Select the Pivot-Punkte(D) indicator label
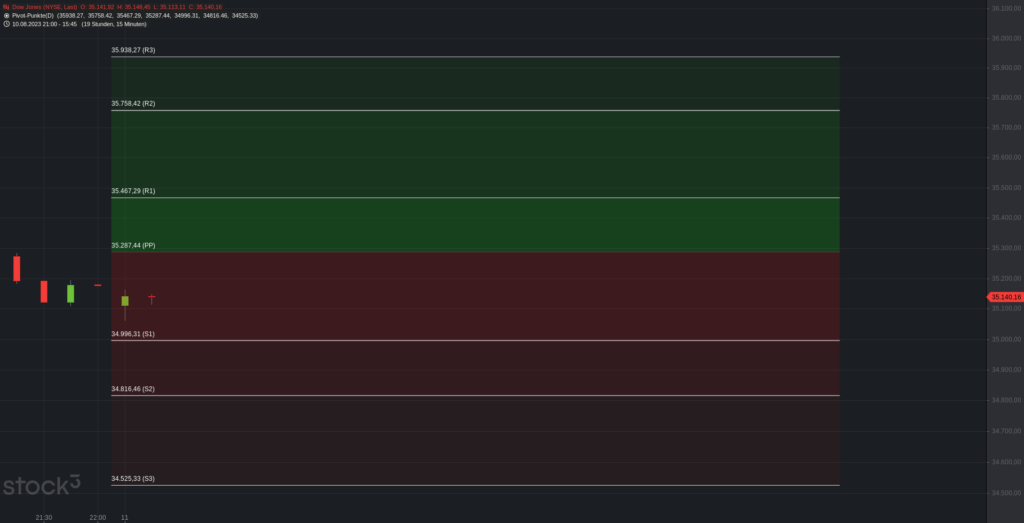The image size is (1024, 523). pos(33,15)
